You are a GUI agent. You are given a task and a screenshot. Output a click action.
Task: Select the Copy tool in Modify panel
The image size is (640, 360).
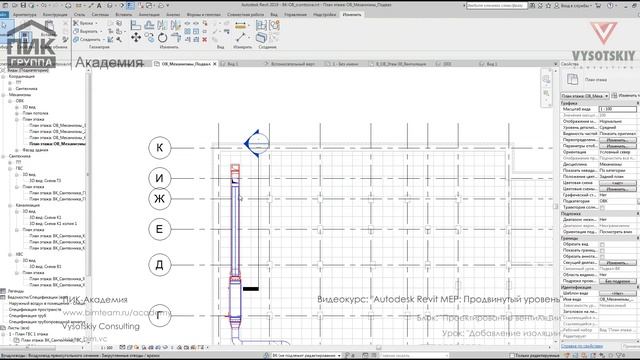pos(149,38)
